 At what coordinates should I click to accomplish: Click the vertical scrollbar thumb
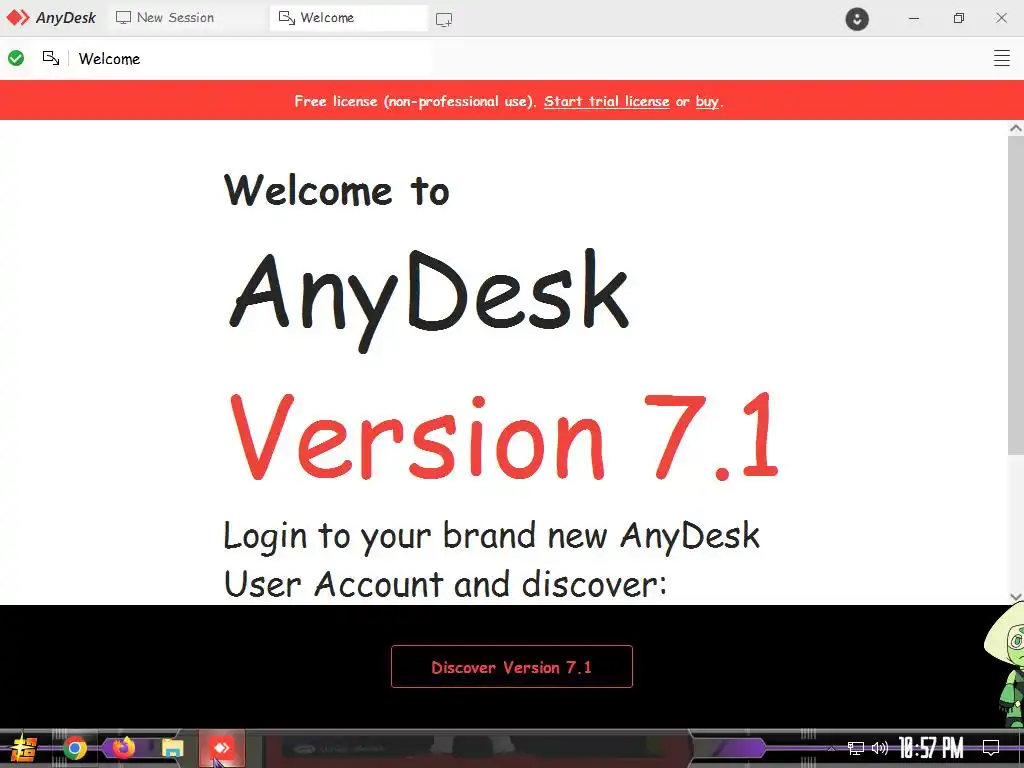(1016, 295)
